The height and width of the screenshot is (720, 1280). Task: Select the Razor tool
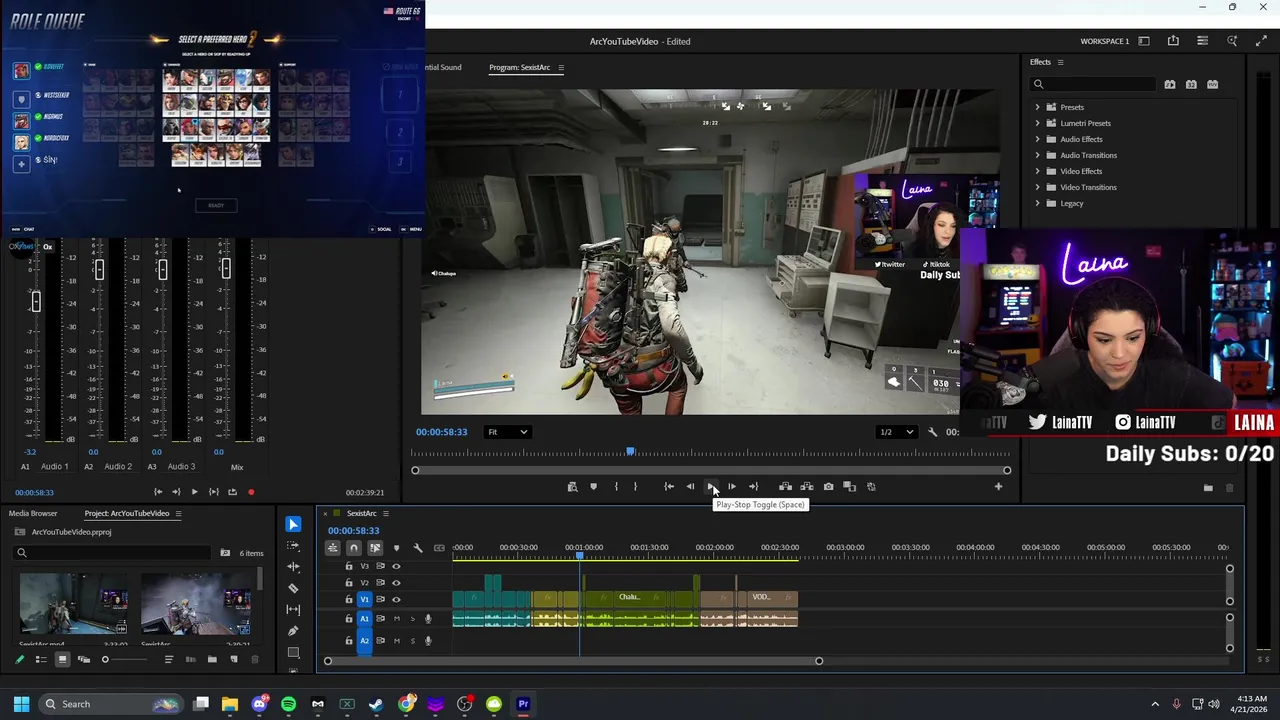click(293, 588)
